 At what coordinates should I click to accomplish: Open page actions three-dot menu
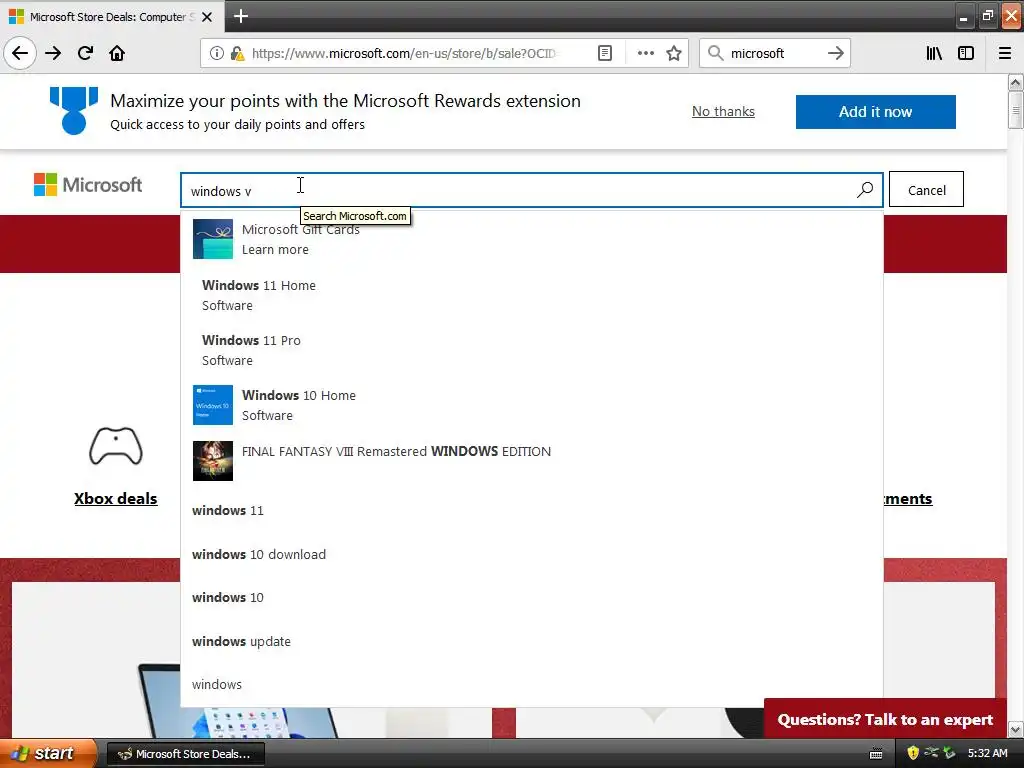click(645, 53)
